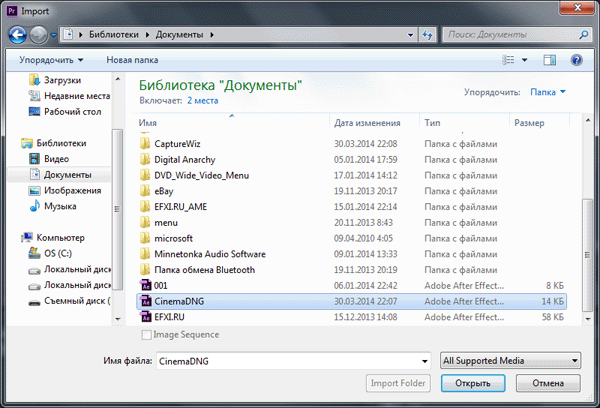Click the help question mark icon
The image size is (600, 408).
[x=577, y=60]
